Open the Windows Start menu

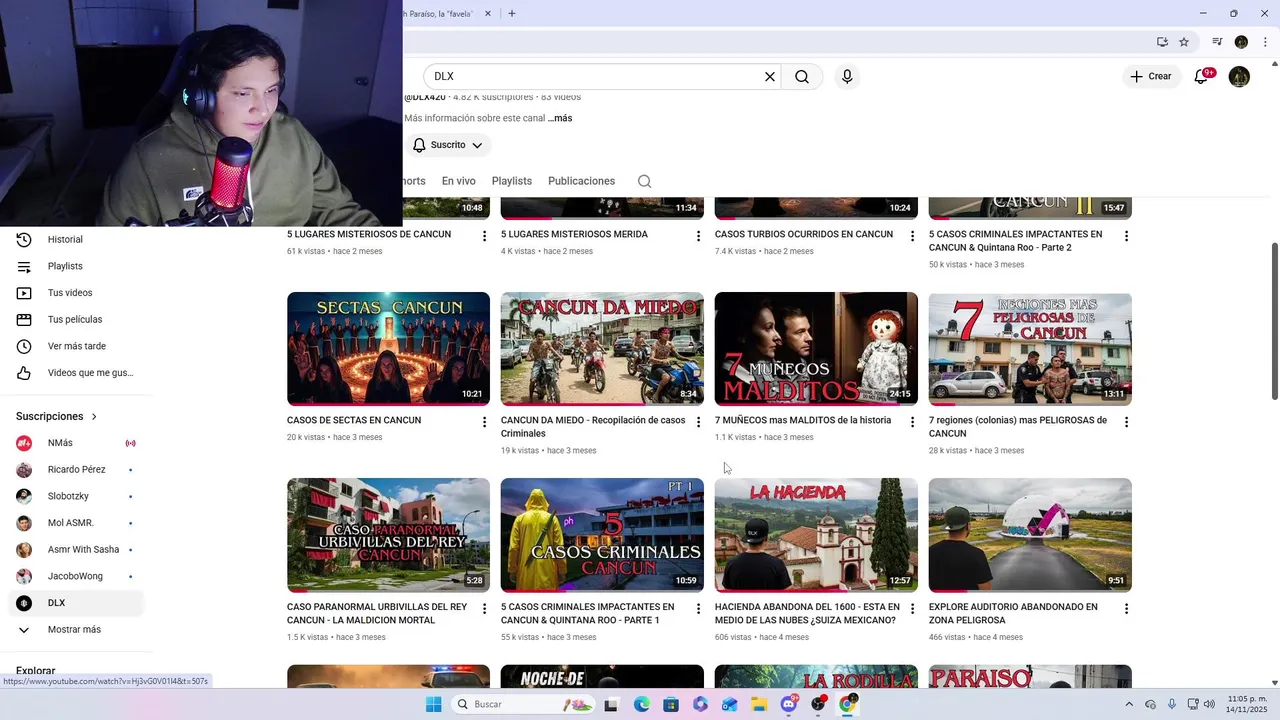pos(433,704)
